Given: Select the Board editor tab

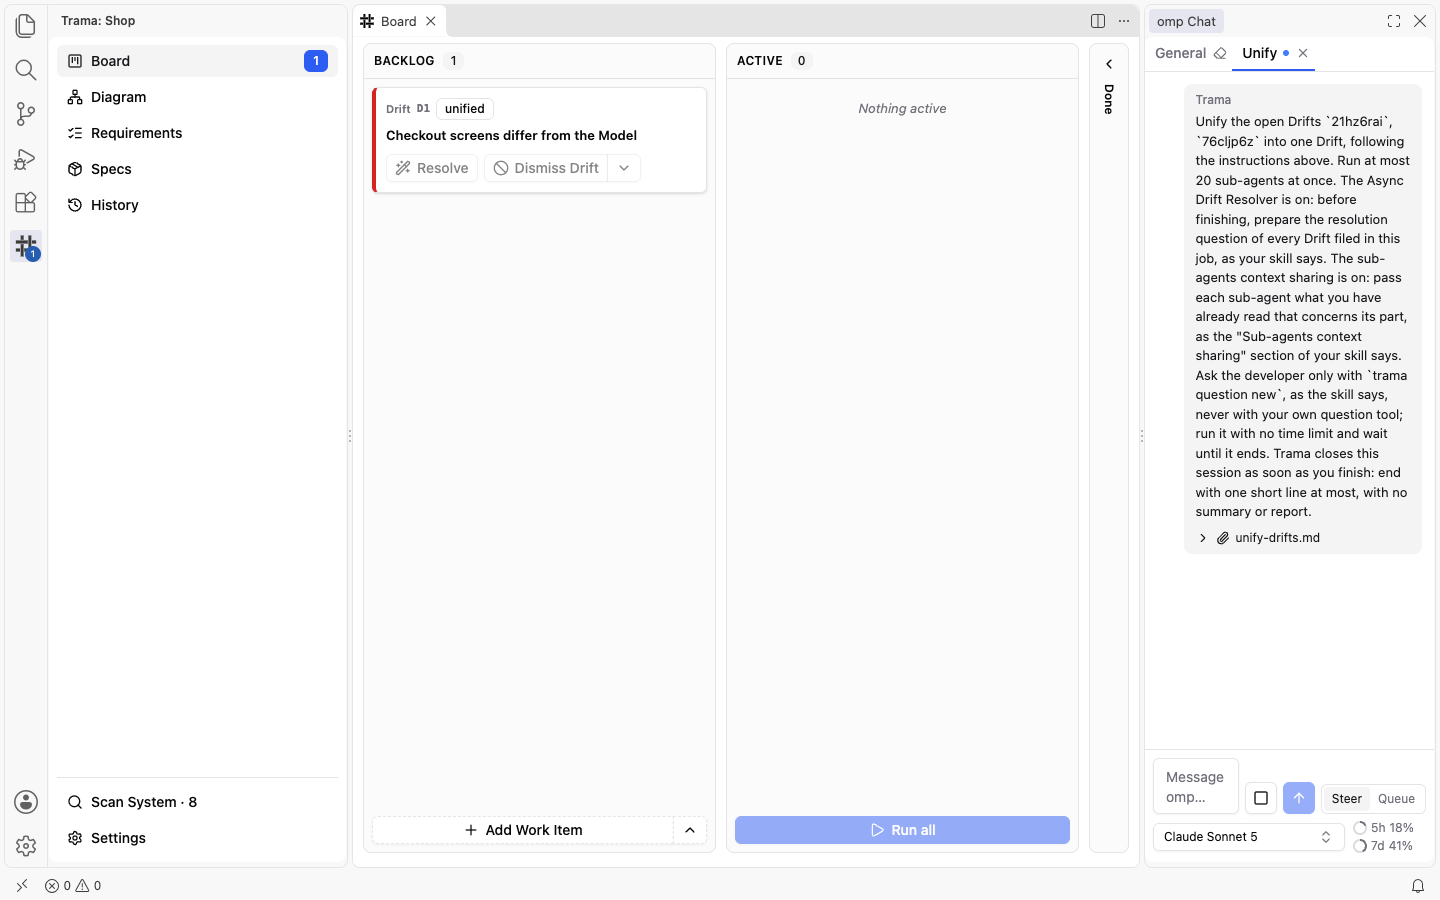Looking at the screenshot, I should pos(399,21).
